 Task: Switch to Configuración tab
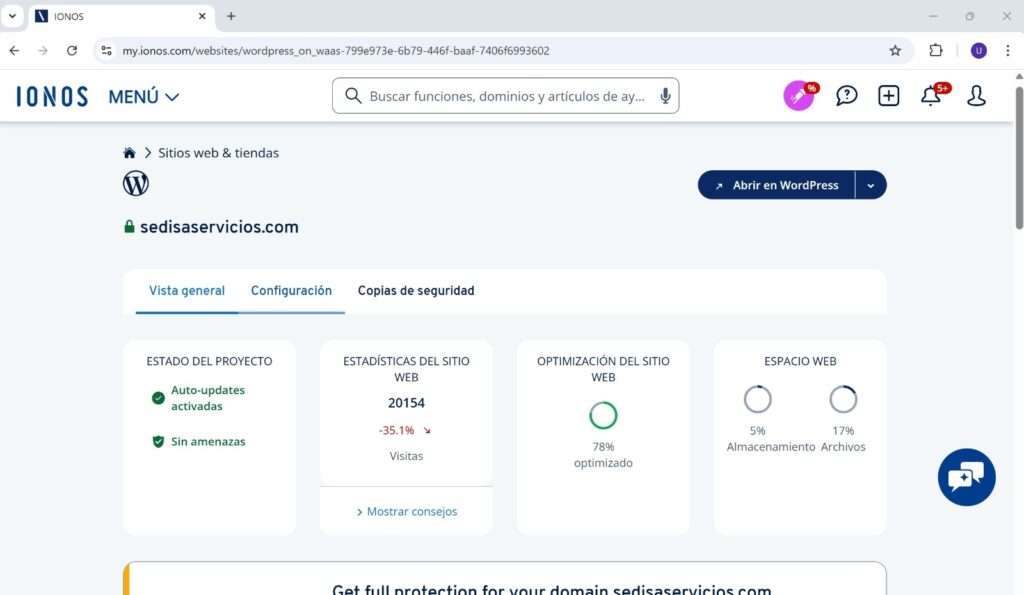(x=291, y=291)
